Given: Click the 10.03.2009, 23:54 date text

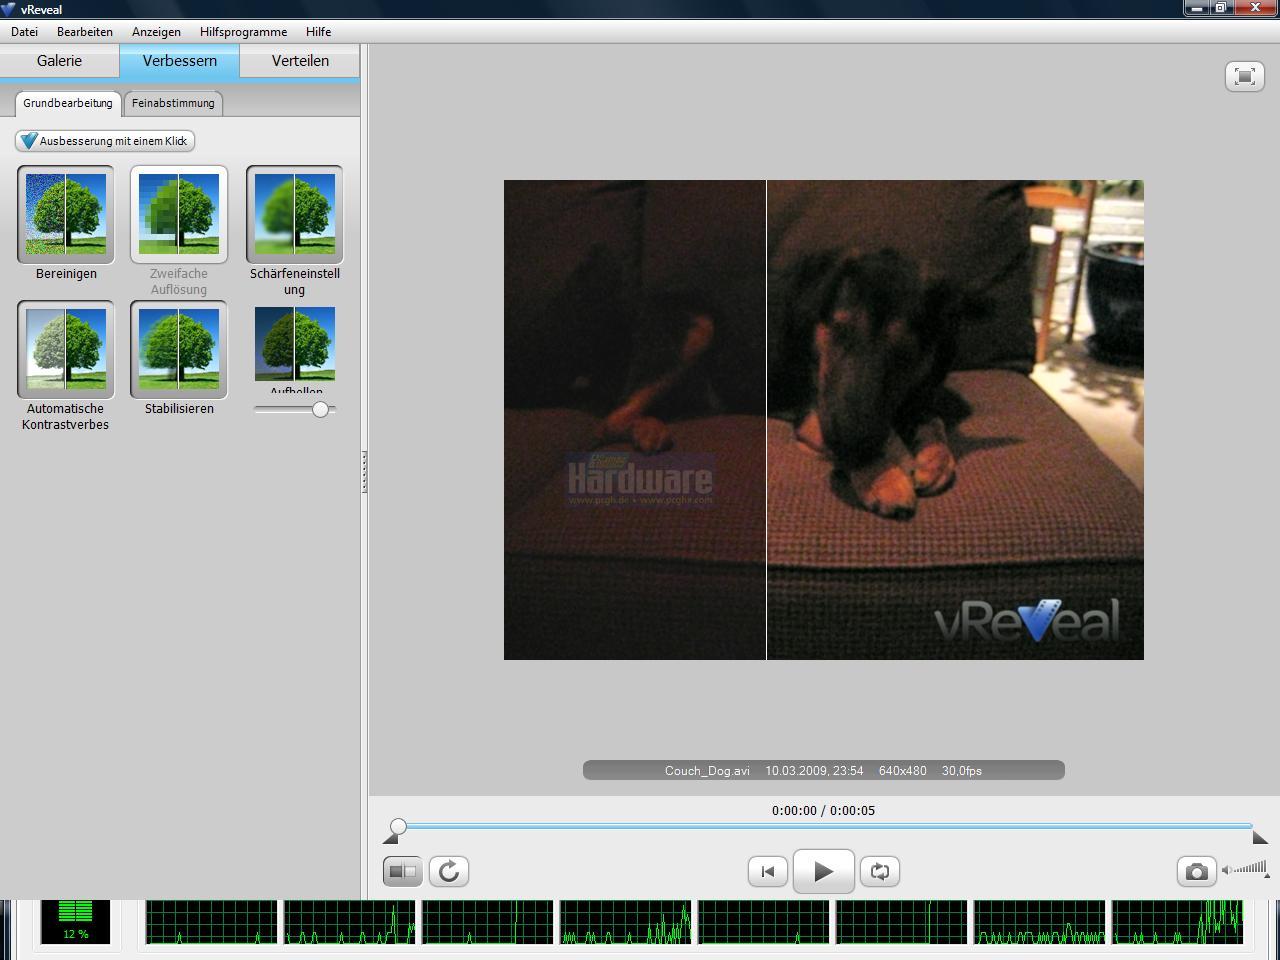Looking at the screenshot, I should click(x=814, y=771).
